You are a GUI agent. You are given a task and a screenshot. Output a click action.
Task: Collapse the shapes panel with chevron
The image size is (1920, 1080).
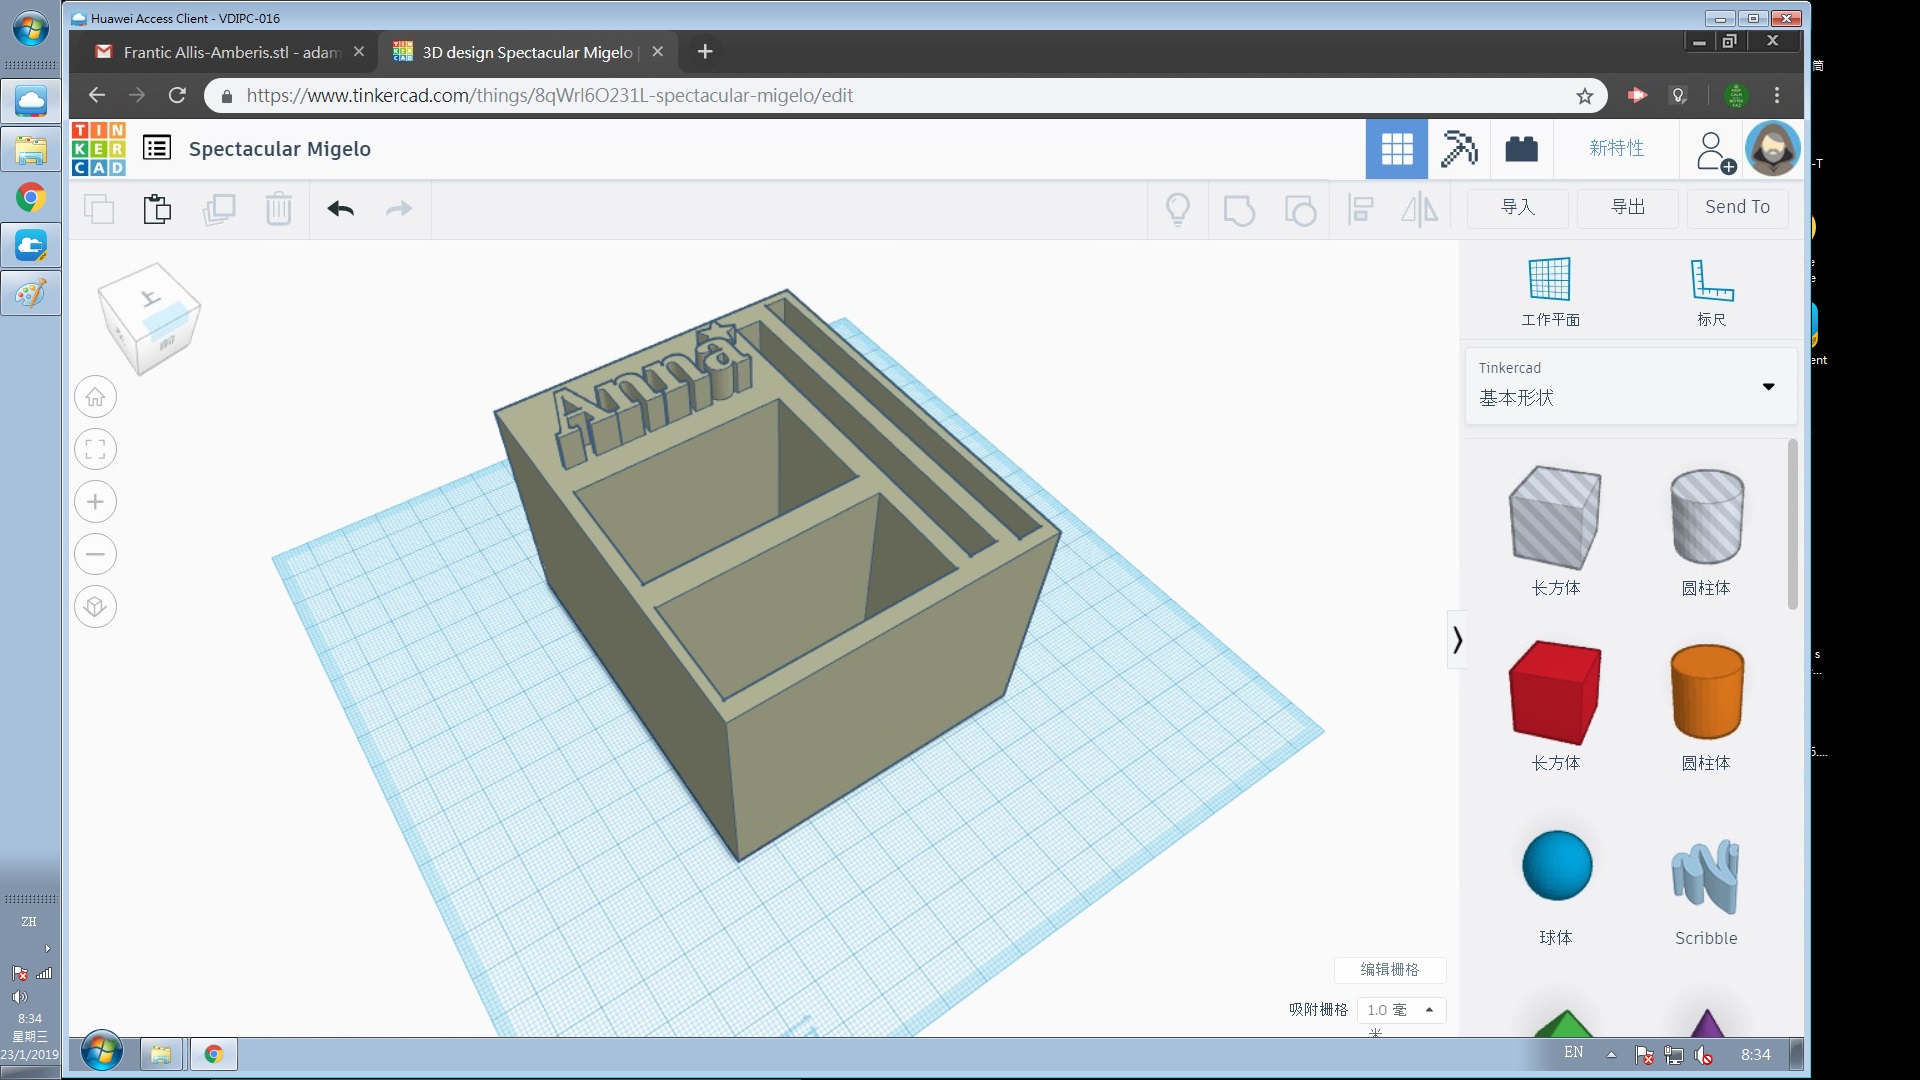point(1457,640)
